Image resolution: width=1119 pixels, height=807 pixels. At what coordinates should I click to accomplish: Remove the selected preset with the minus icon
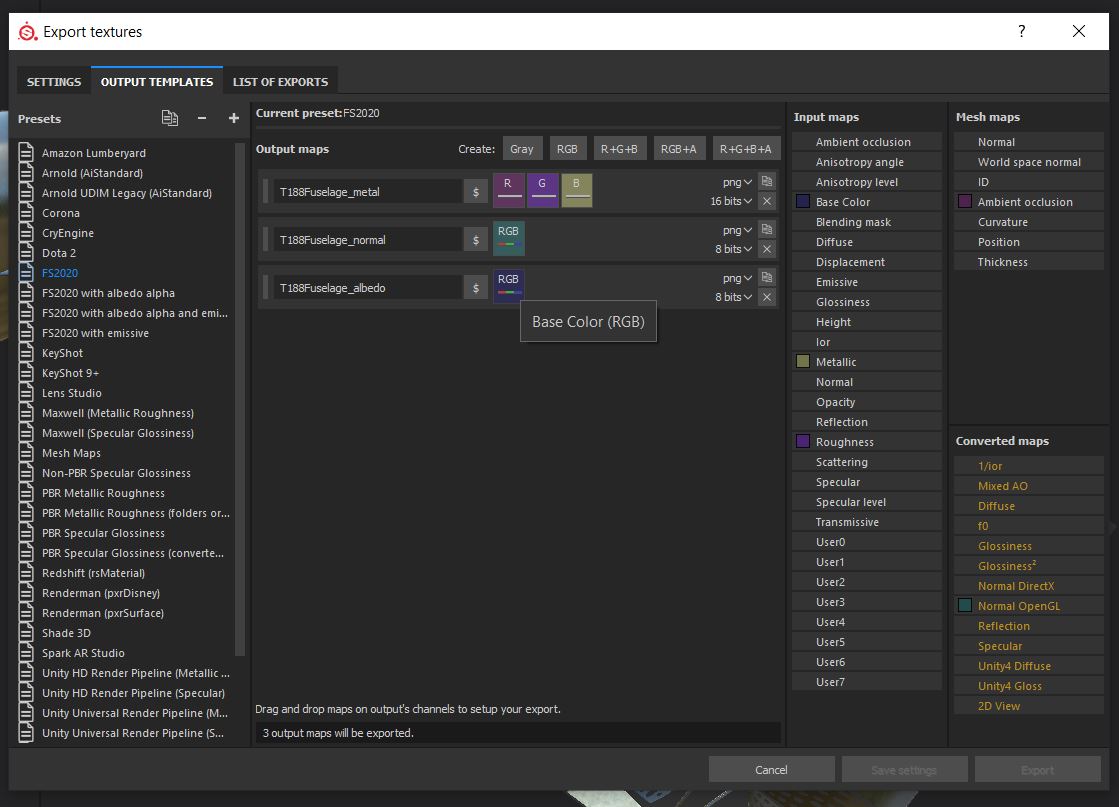201,118
